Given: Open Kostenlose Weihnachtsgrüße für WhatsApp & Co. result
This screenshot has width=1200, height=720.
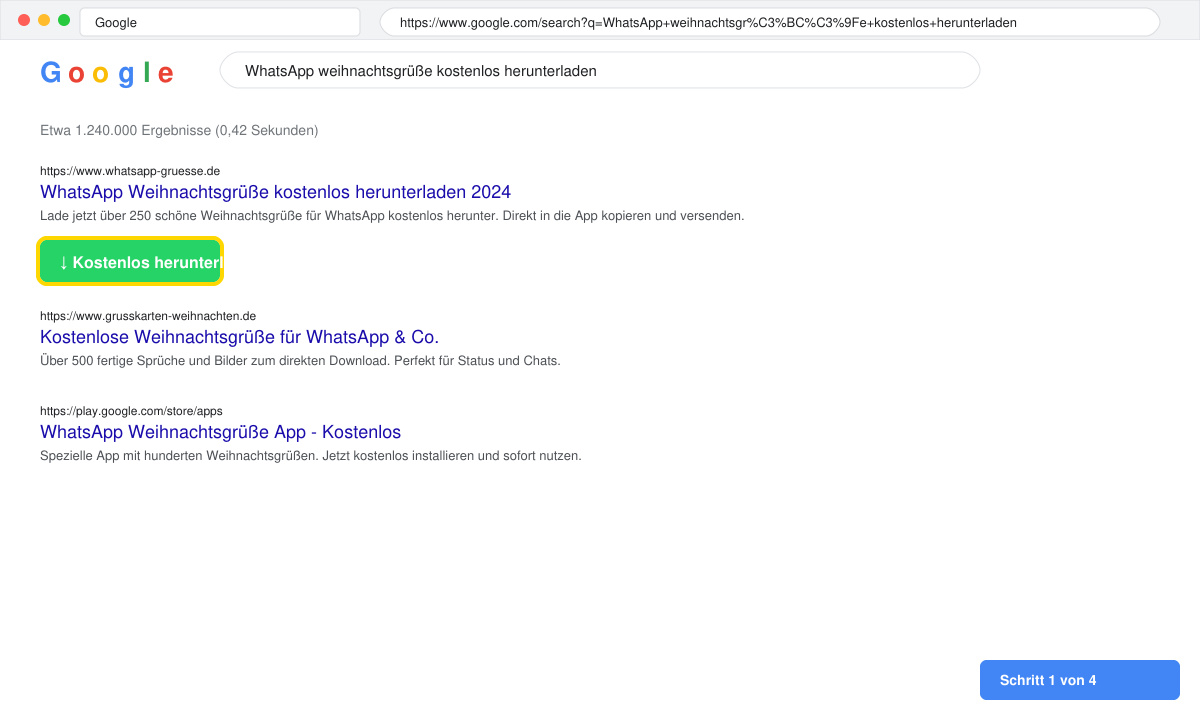Looking at the screenshot, I should click(x=239, y=337).
